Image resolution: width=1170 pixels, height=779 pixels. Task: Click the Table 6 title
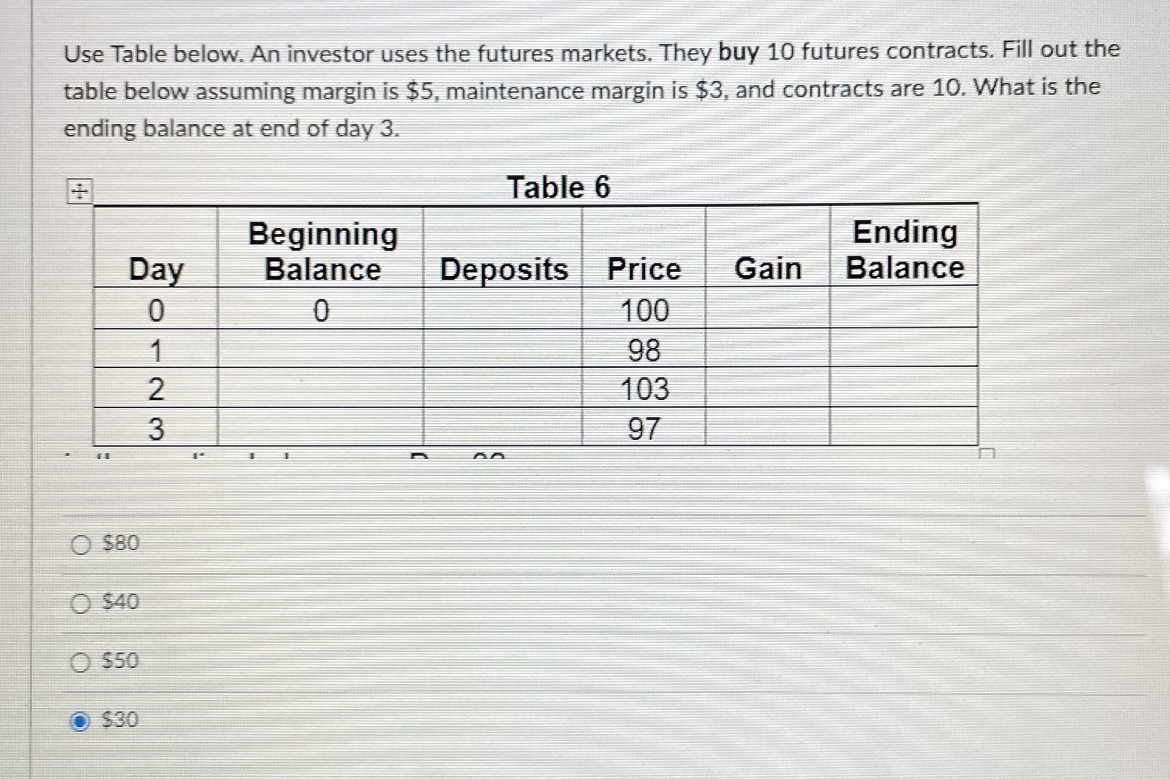point(560,188)
